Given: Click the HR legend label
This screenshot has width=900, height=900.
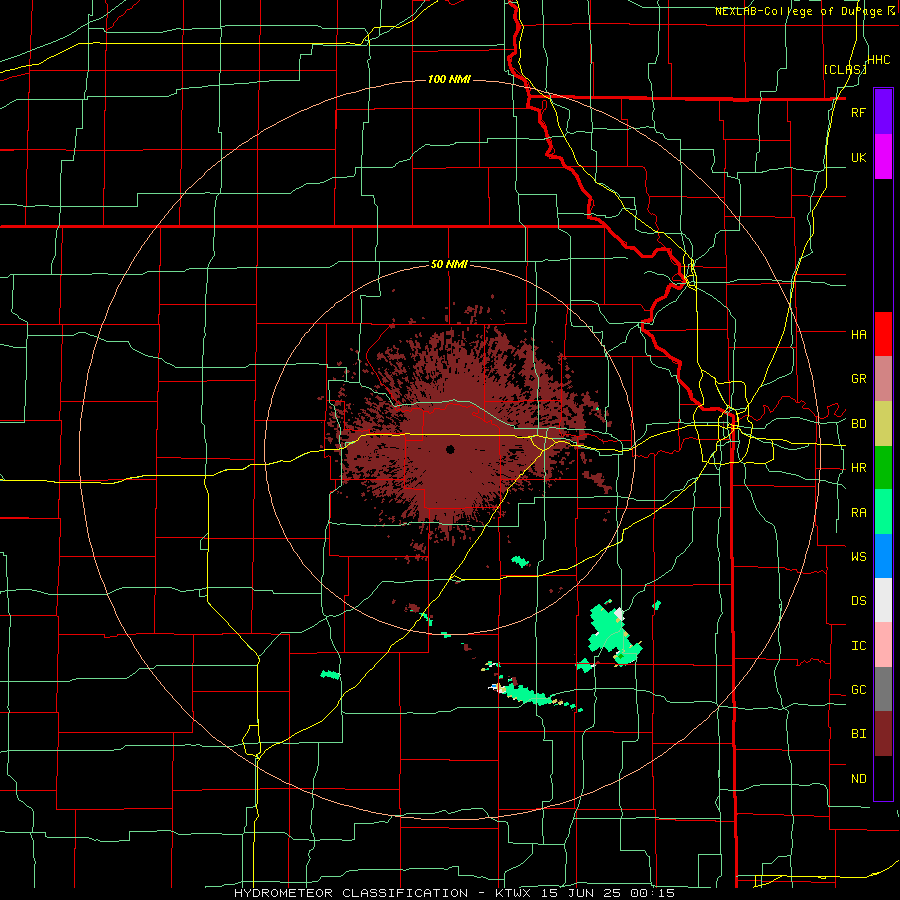Looking at the screenshot, I should pos(859,468).
